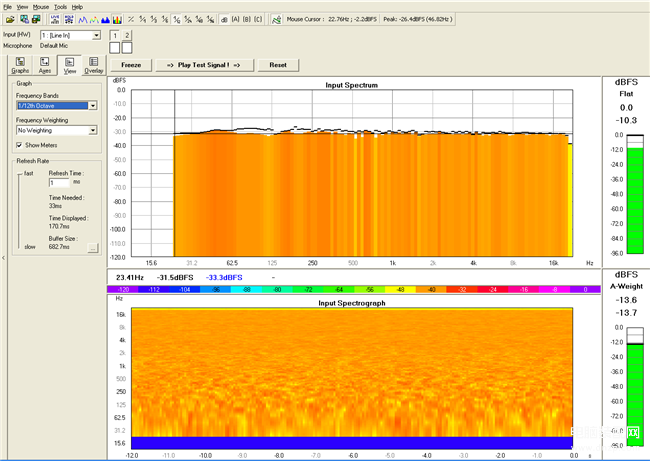Image resolution: width=650 pixels, height=461 pixels.
Task: Click the open file folder icon
Action: coord(10,19)
